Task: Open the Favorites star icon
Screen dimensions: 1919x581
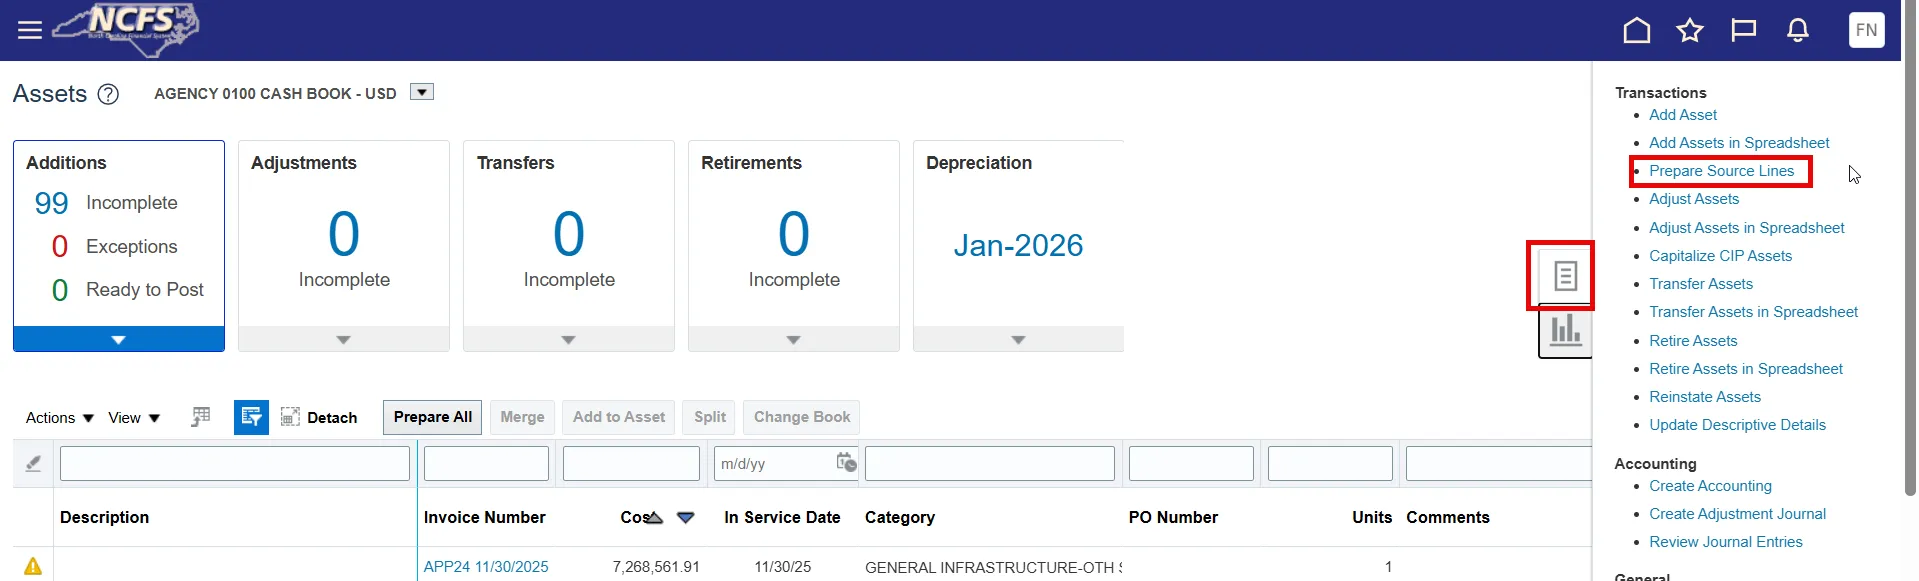Action: tap(1690, 30)
